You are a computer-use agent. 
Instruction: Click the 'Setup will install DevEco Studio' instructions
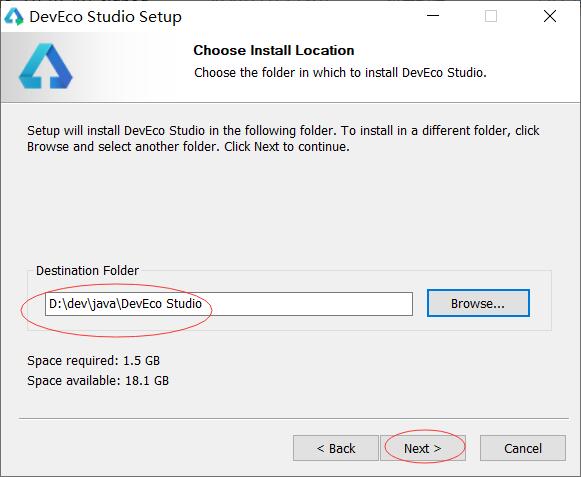tap(283, 139)
